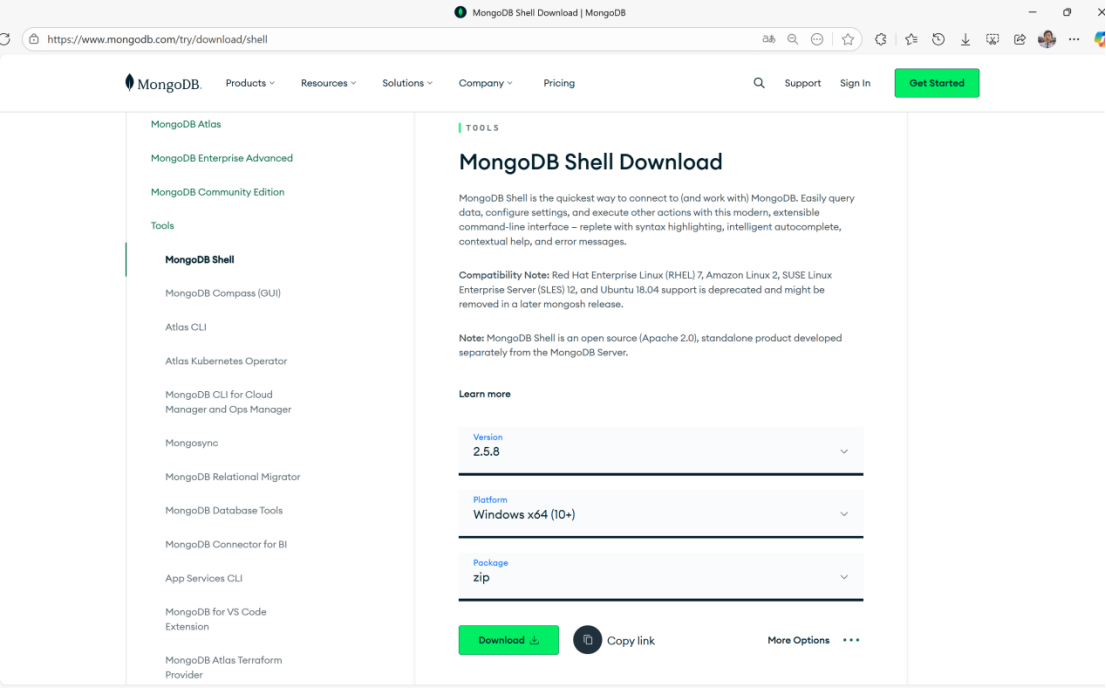1106x688 pixels.
Task: Click the translate page icon
Action: pyautogui.click(x=769, y=40)
